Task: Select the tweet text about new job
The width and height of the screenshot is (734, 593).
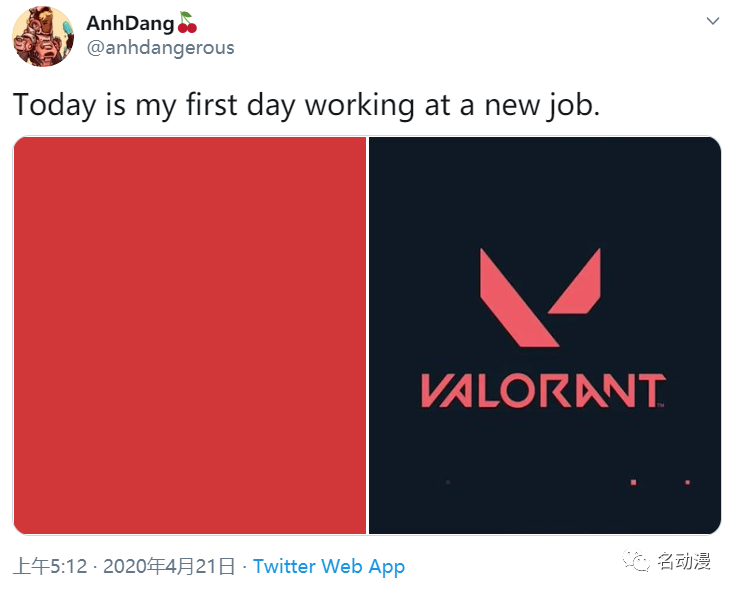Action: pos(307,105)
